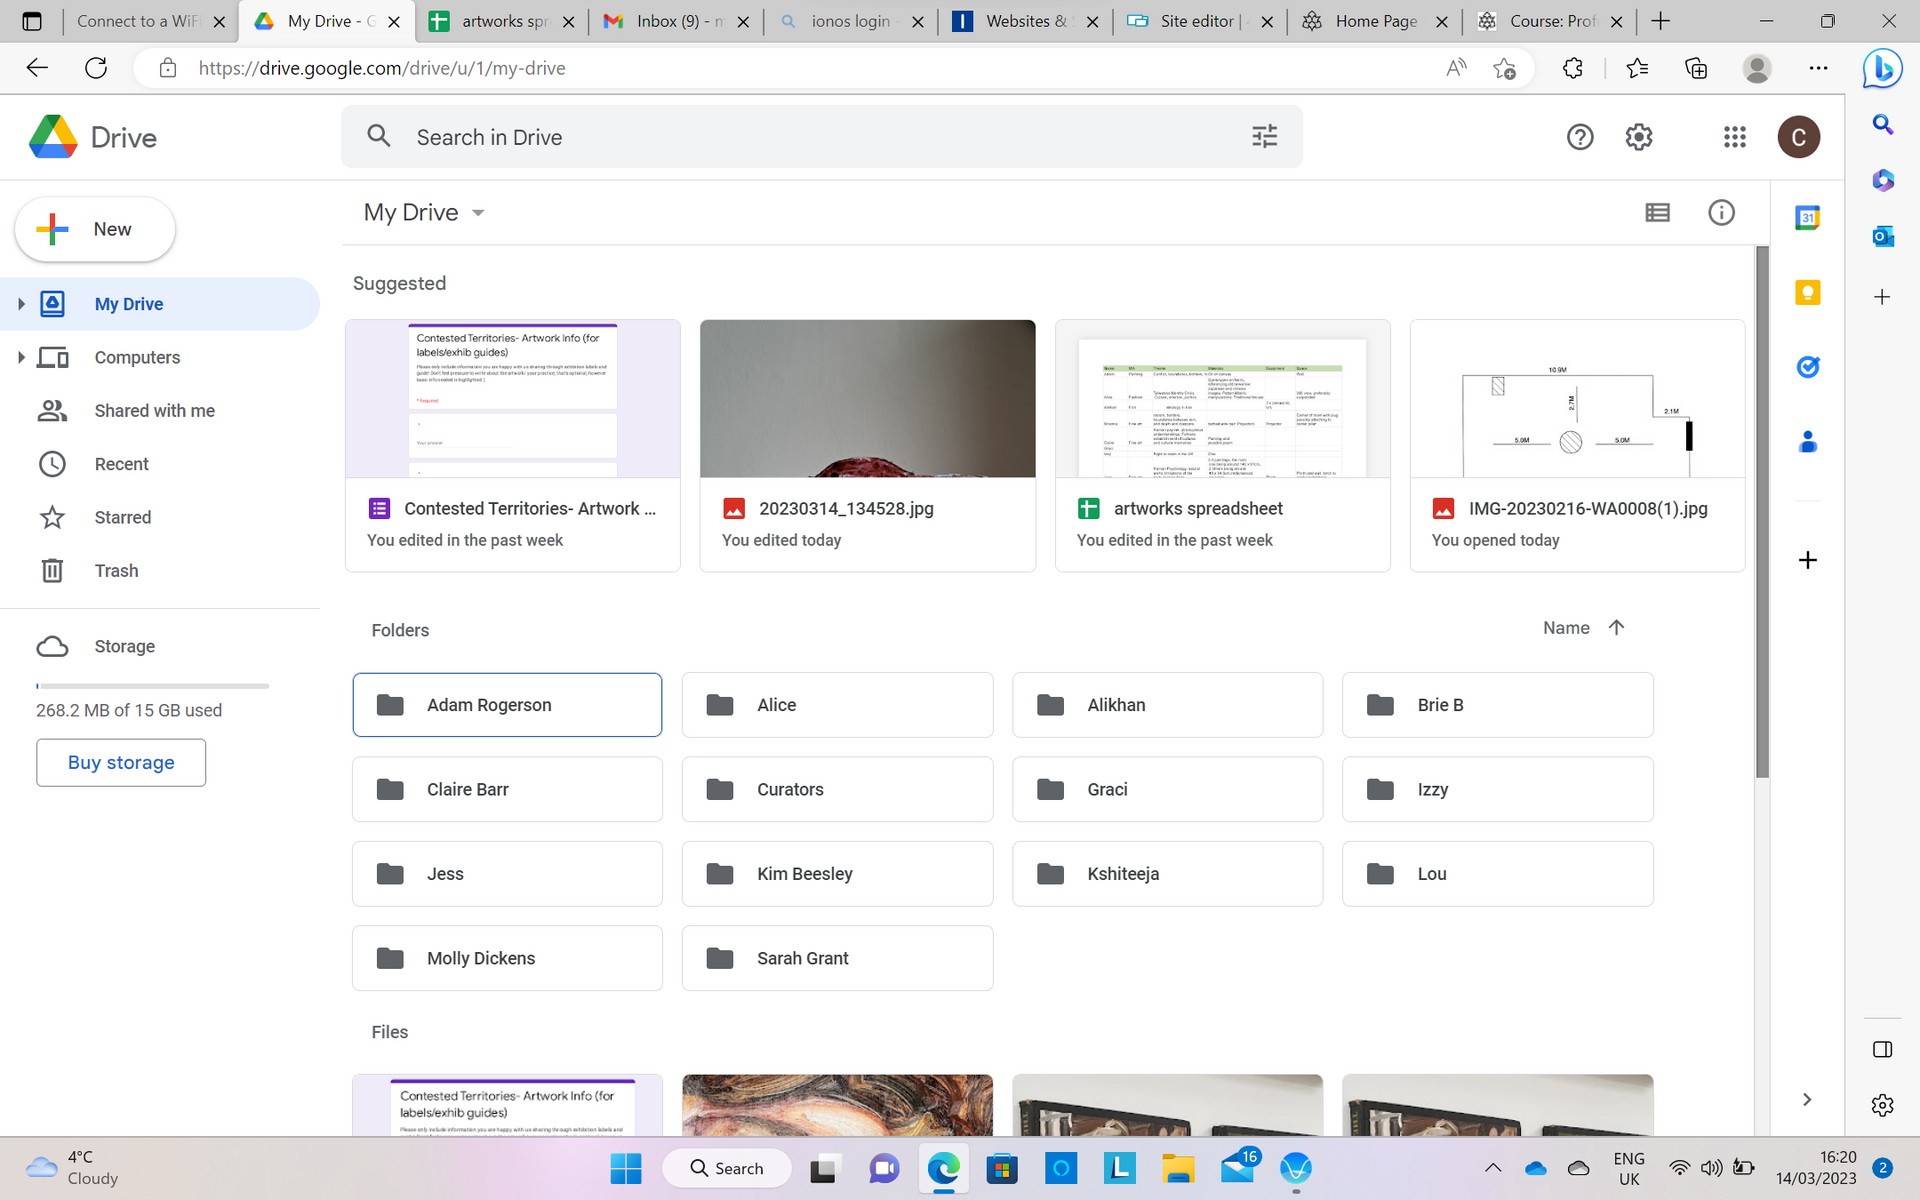1920x1200 pixels.
Task: Expand the Computers tree in sidebar
Action: (21, 357)
